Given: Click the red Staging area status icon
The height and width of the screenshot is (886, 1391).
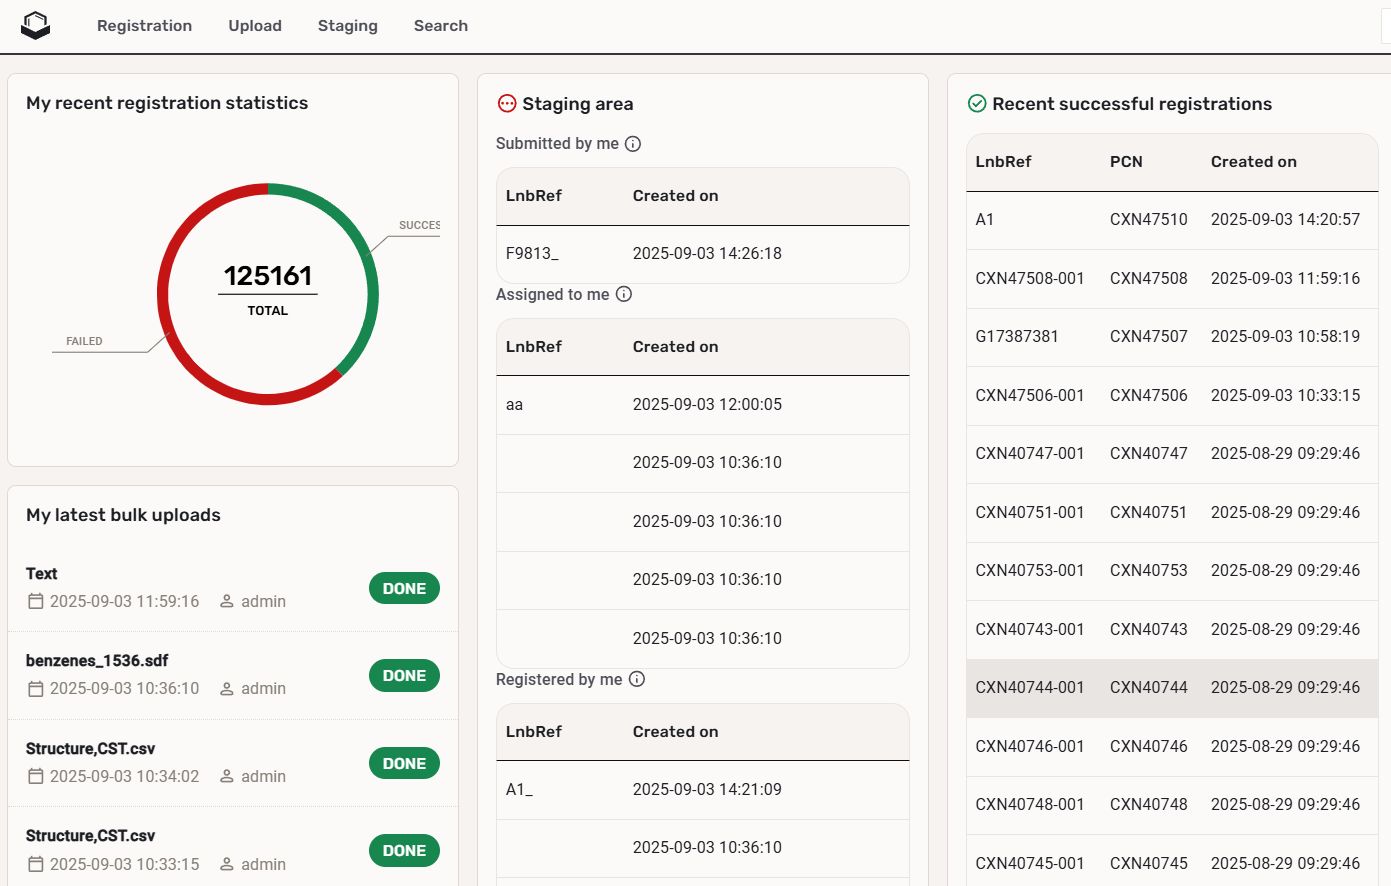Looking at the screenshot, I should tap(507, 103).
